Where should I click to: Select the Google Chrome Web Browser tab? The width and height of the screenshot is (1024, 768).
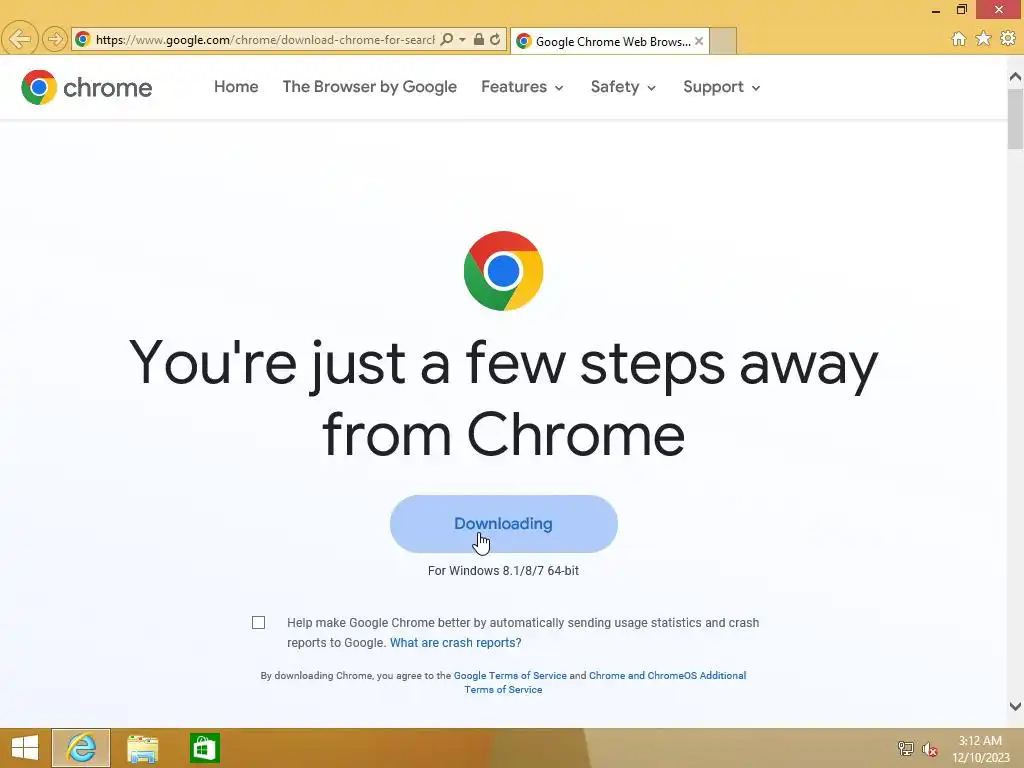tap(609, 41)
